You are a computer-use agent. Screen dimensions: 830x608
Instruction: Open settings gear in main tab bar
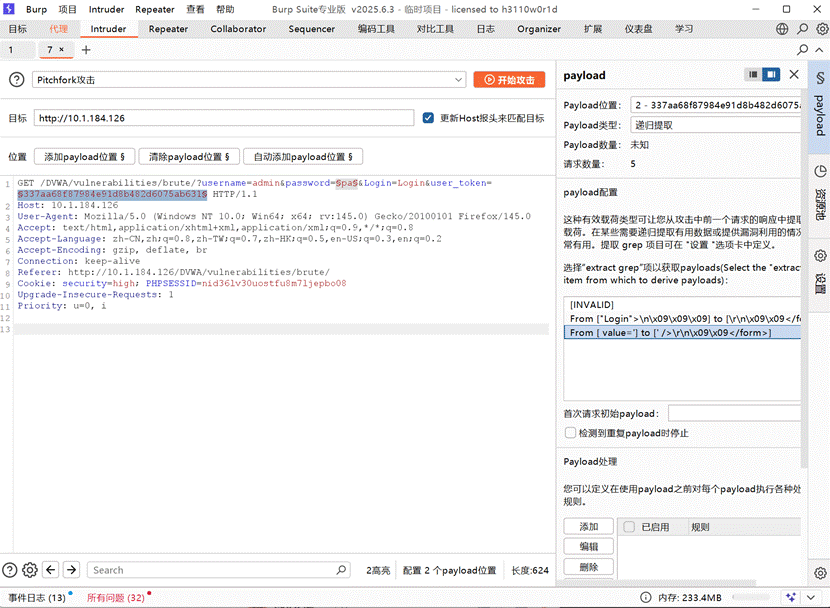822,29
